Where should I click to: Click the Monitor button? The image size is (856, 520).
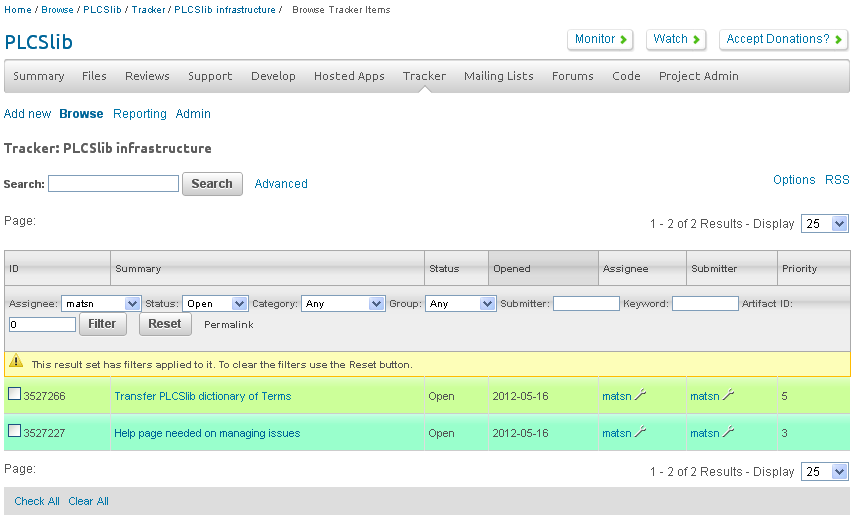(x=600, y=39)
